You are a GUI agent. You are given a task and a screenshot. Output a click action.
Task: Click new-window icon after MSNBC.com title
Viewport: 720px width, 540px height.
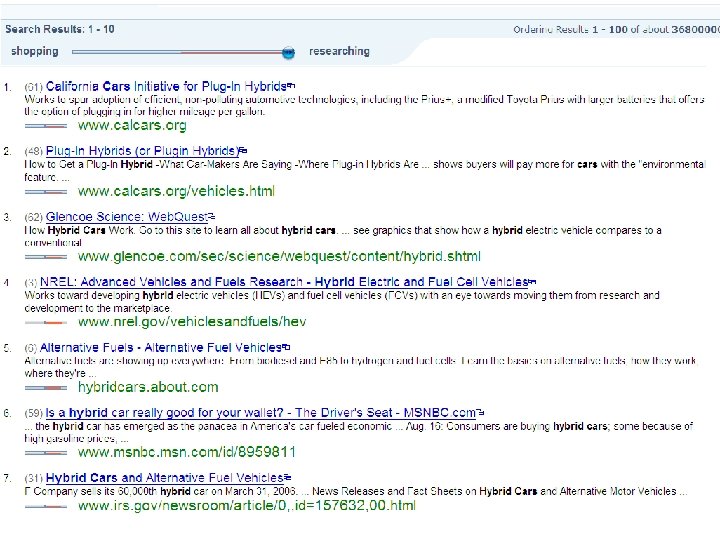(x=480, y=412)
